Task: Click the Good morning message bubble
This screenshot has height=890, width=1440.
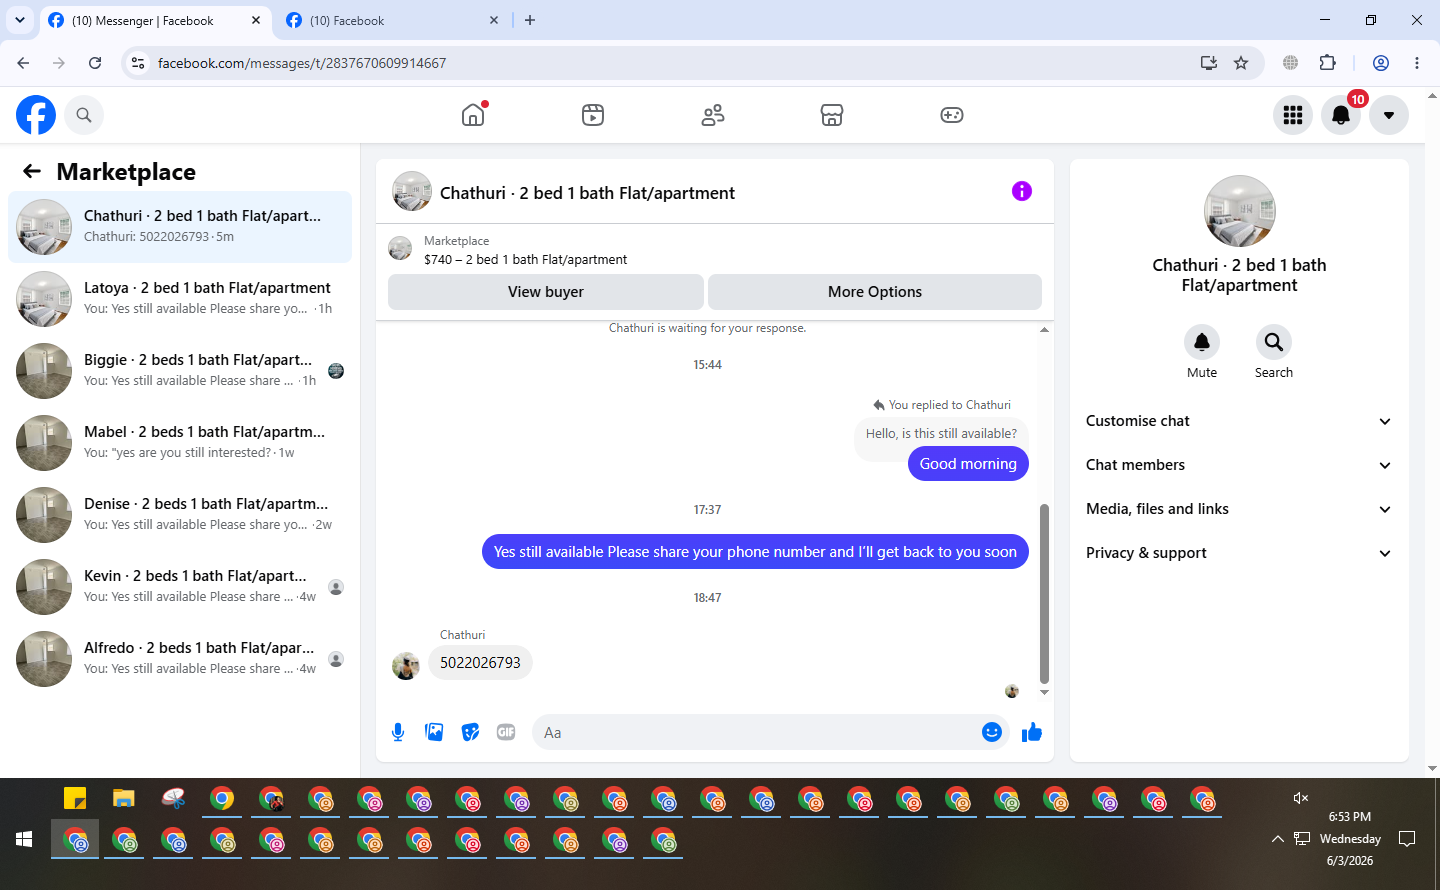Action: (968, 463)
